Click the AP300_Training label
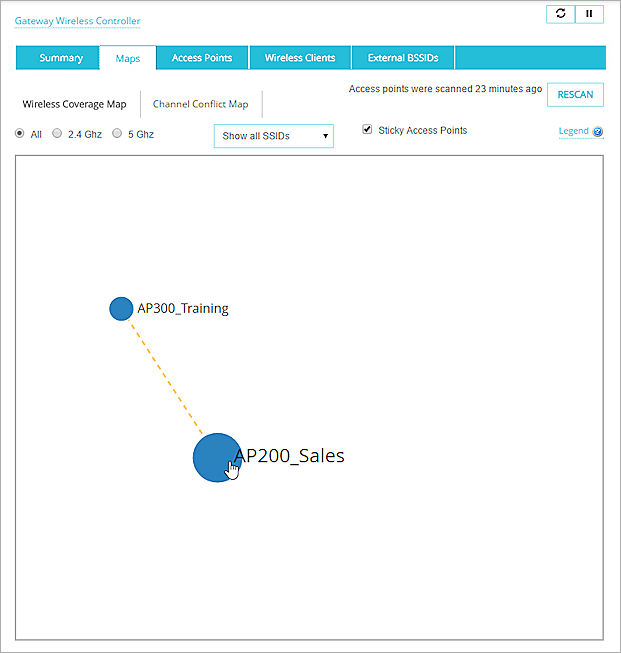 183,309
